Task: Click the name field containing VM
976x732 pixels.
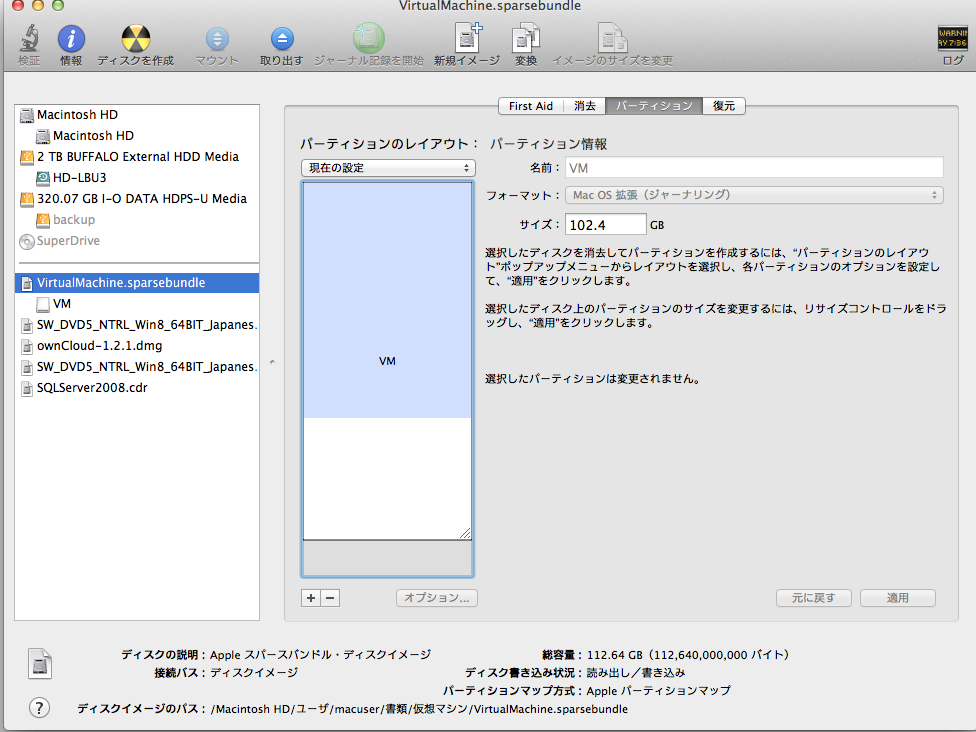Action: click(x=754, y=168)
